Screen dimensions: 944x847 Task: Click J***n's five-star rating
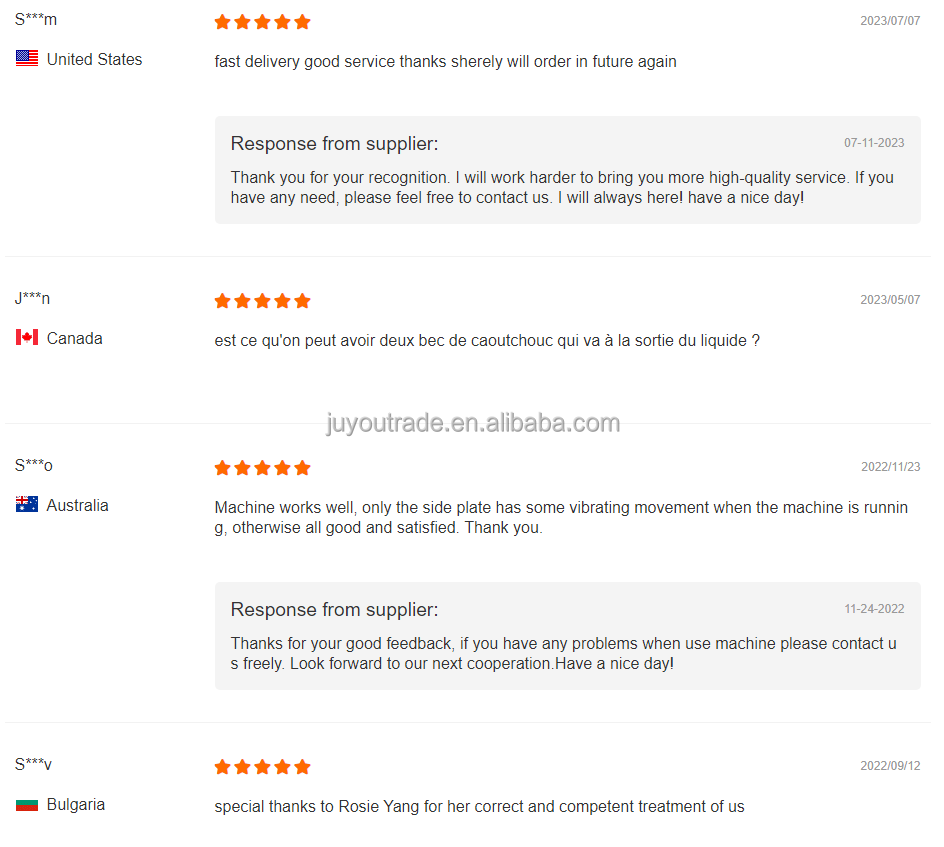[262, 301]
